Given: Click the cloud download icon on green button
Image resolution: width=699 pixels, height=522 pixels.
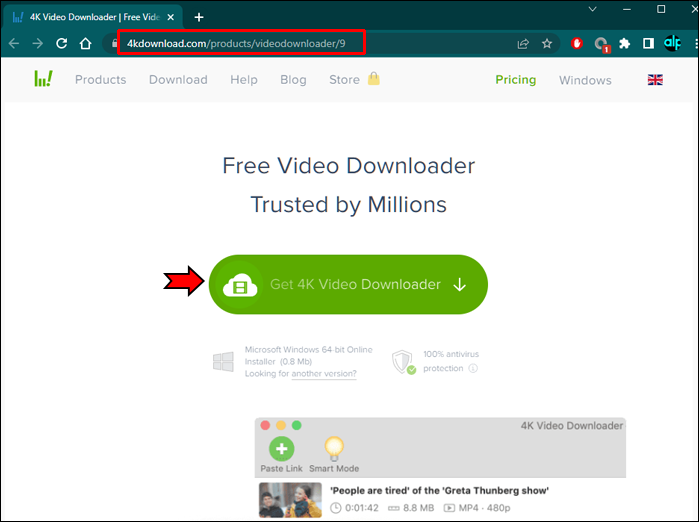Looking at the screenshot, I should (240, 285).
